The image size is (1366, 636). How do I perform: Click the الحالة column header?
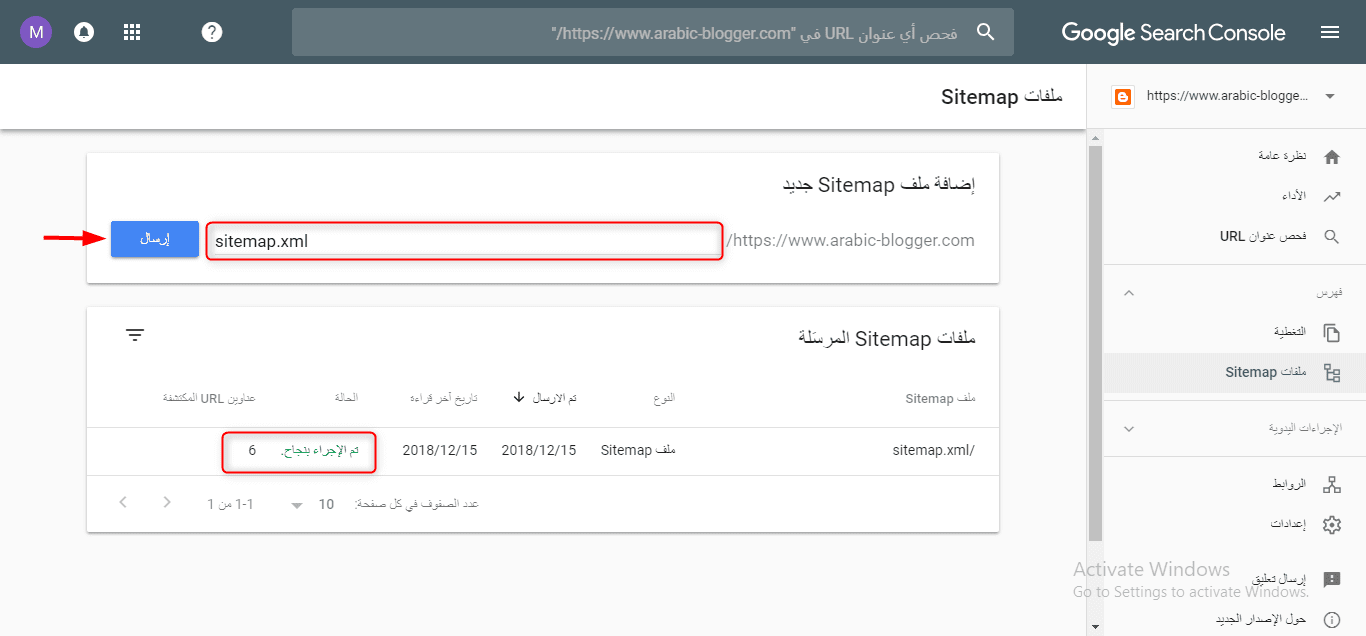click(347, 398)
